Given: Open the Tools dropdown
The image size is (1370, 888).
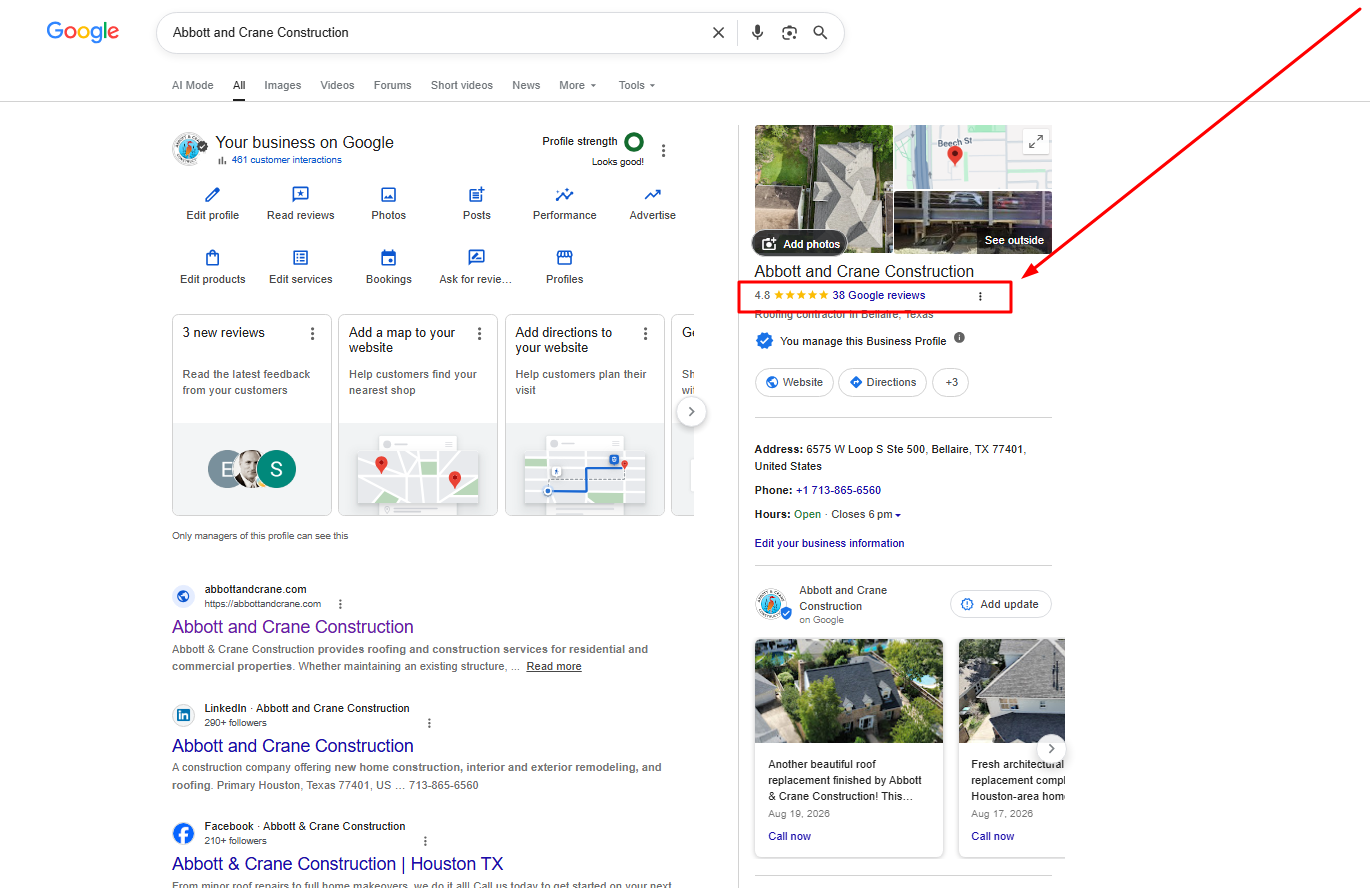Looking at the screenshot, I should click(637, 85).
